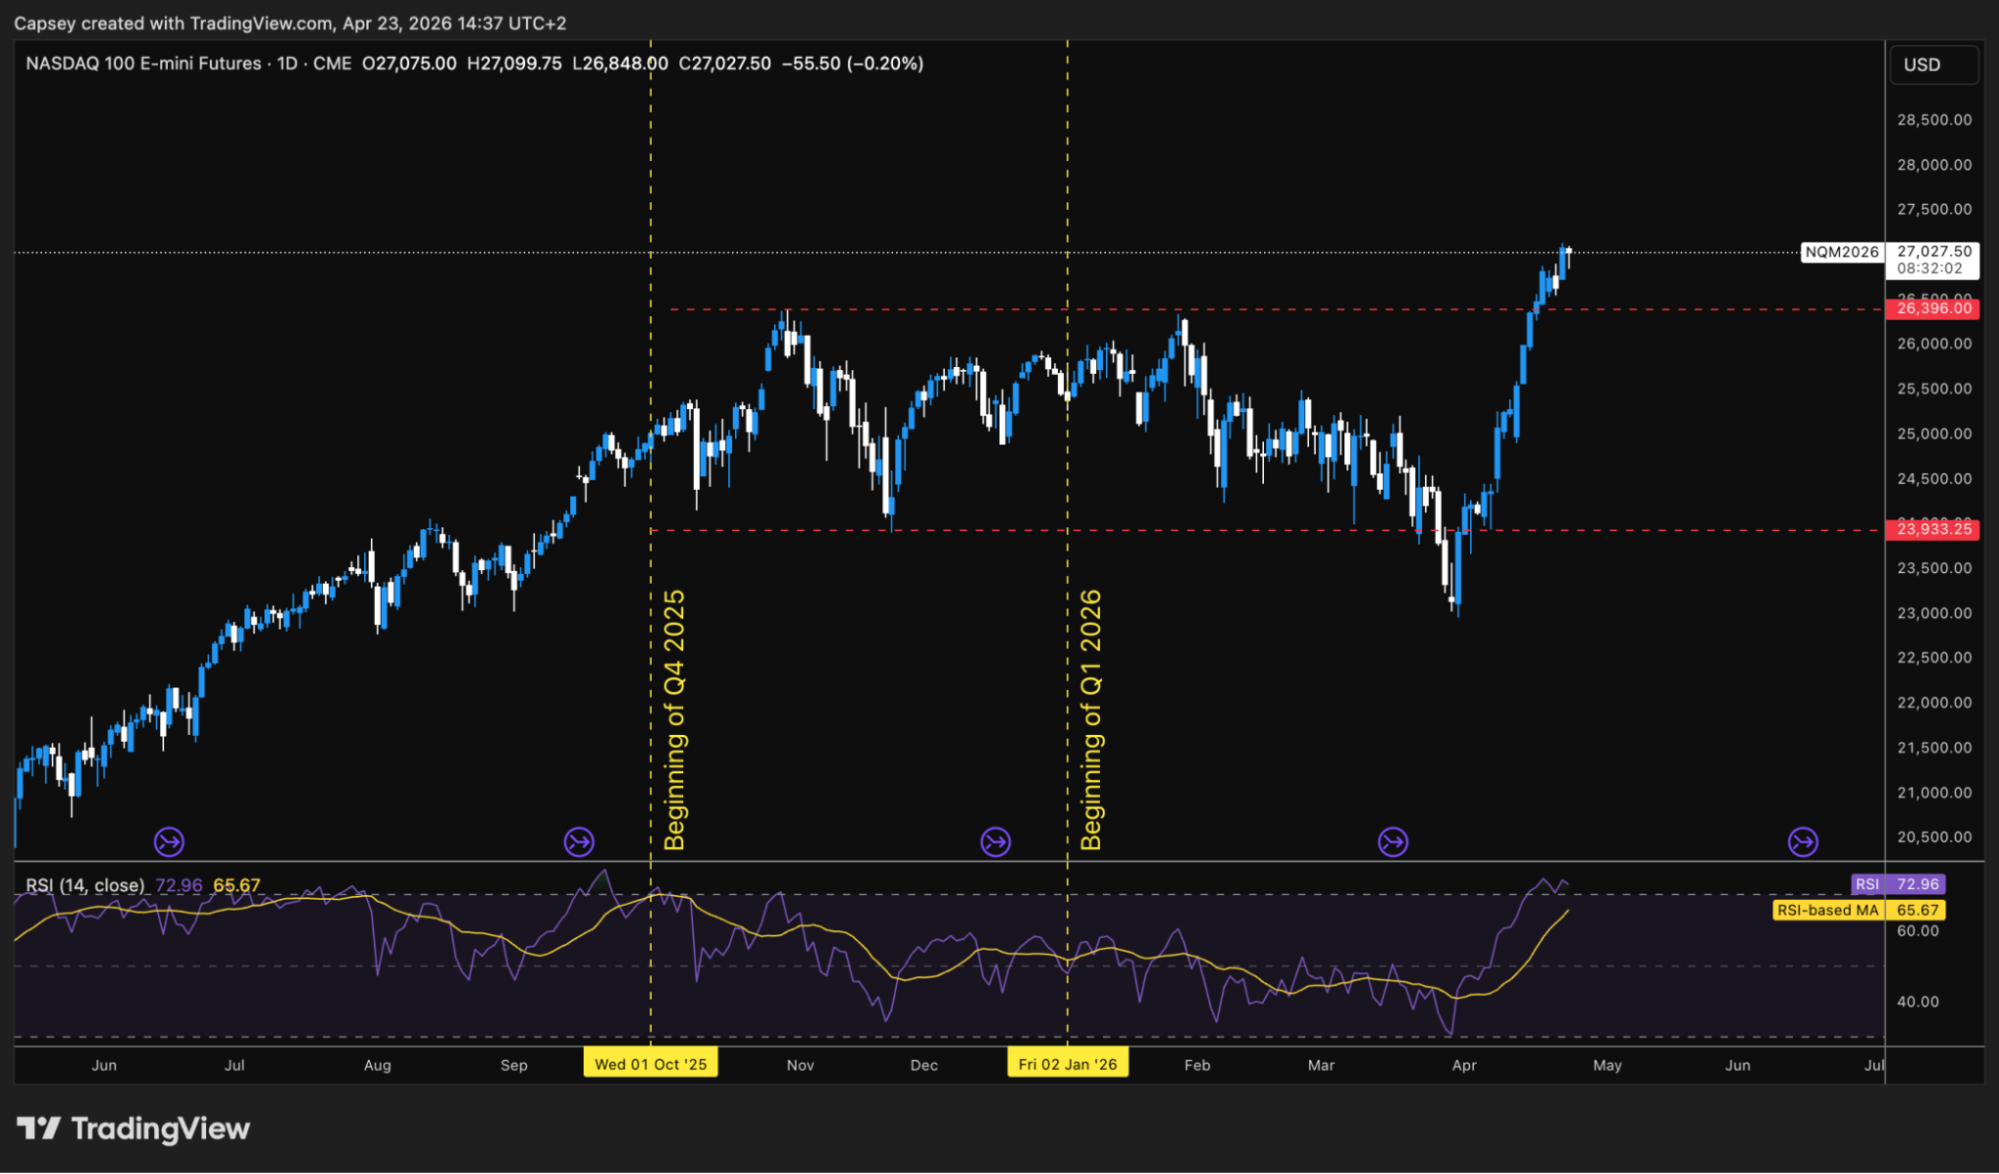Viewport: 1999px width, 1174px height.
Task: Click the Fri 02 Jan '26 date marker
Action: 1067,1064
